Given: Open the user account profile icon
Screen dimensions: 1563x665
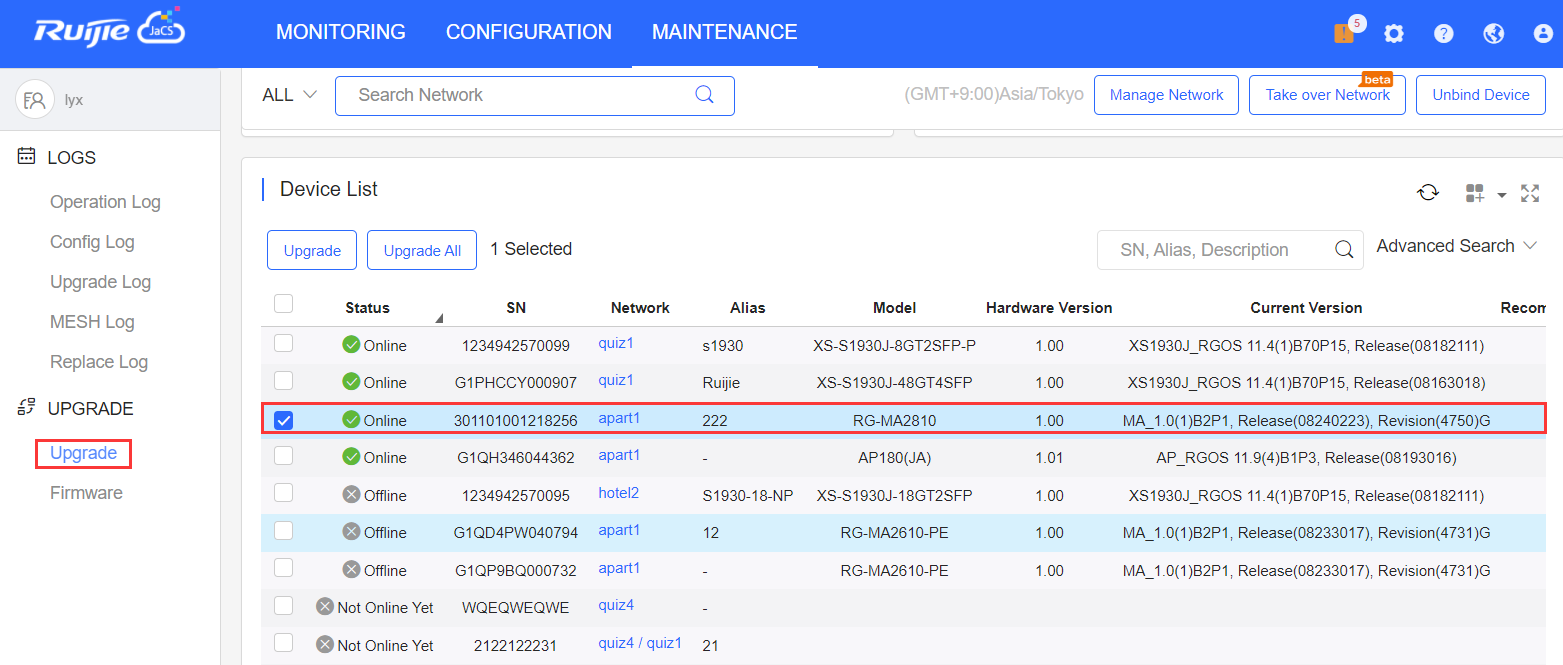Looking at the screenshot, I should [1543, 34].
